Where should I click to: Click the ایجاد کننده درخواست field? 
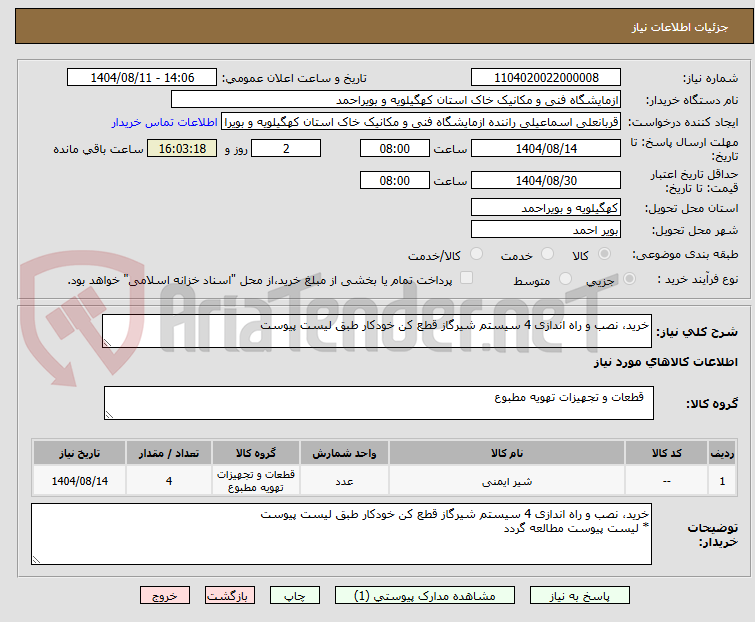(x=421, y=122)
